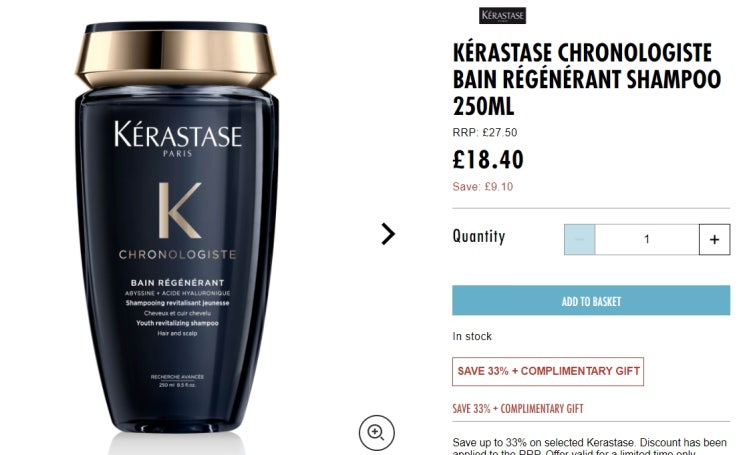The height and width of the screenshot is (455, 743).
Task: Decrease quantity with the minus button
Action: (x=580, y=239)
